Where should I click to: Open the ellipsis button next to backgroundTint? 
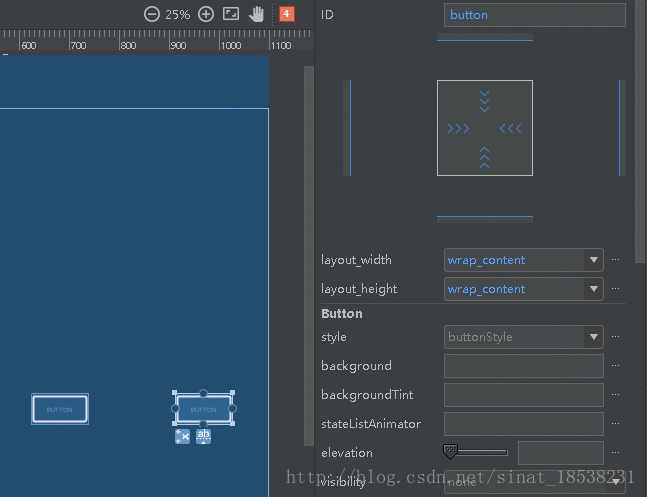(615, 394)
